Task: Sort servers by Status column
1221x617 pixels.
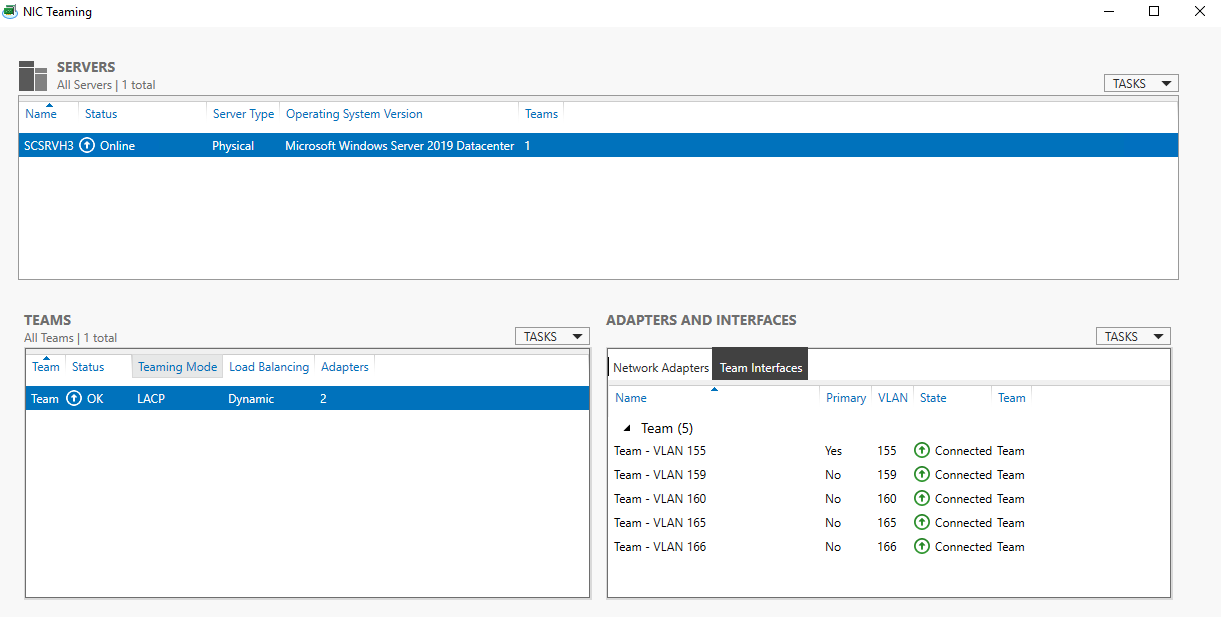Action: pyautogui.click(x=101, y=114)
